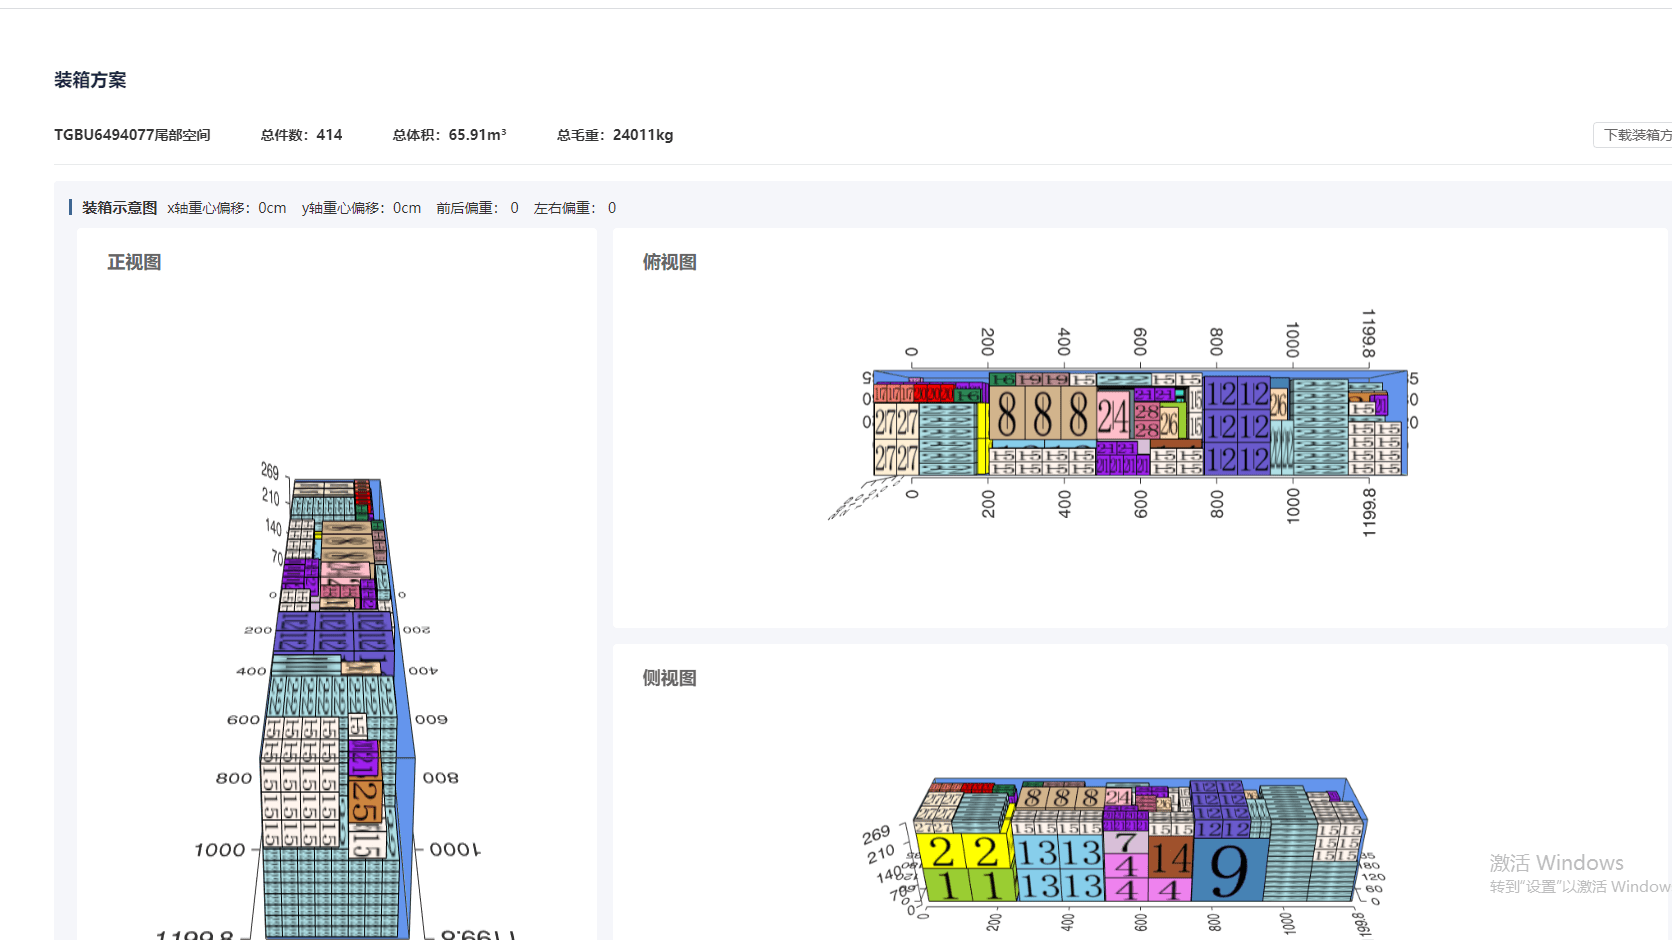Click the y轴重心偏移 0cm indicator
1672x940 pixels.
pyautogui.click(x=361, y=208)
